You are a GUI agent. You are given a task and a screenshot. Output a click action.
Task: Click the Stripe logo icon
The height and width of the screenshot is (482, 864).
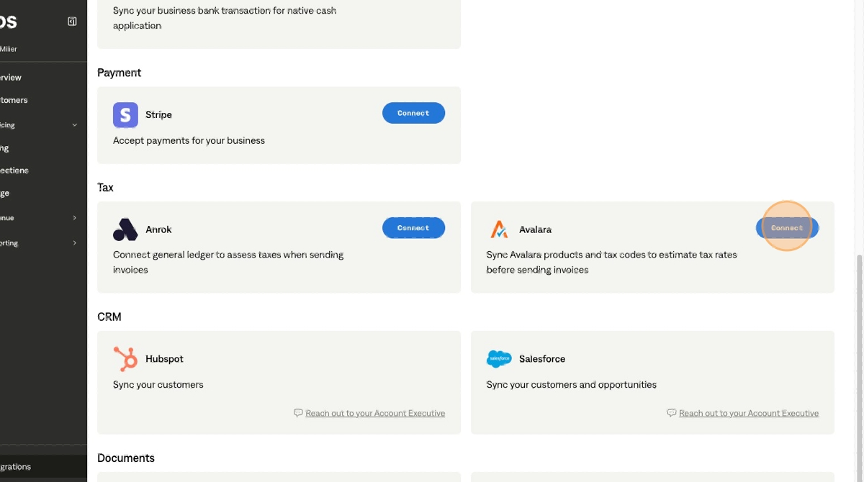(x=125, y=115)
